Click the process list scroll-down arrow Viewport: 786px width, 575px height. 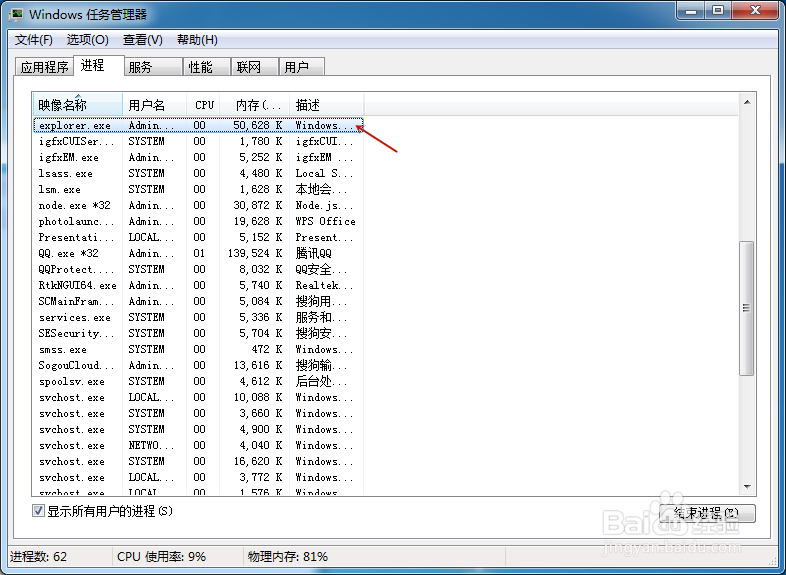pos(747,486)
